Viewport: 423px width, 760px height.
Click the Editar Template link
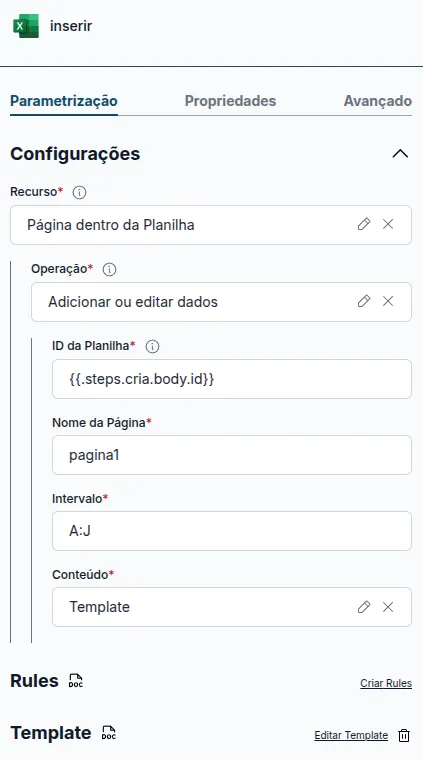coord(351,736)
